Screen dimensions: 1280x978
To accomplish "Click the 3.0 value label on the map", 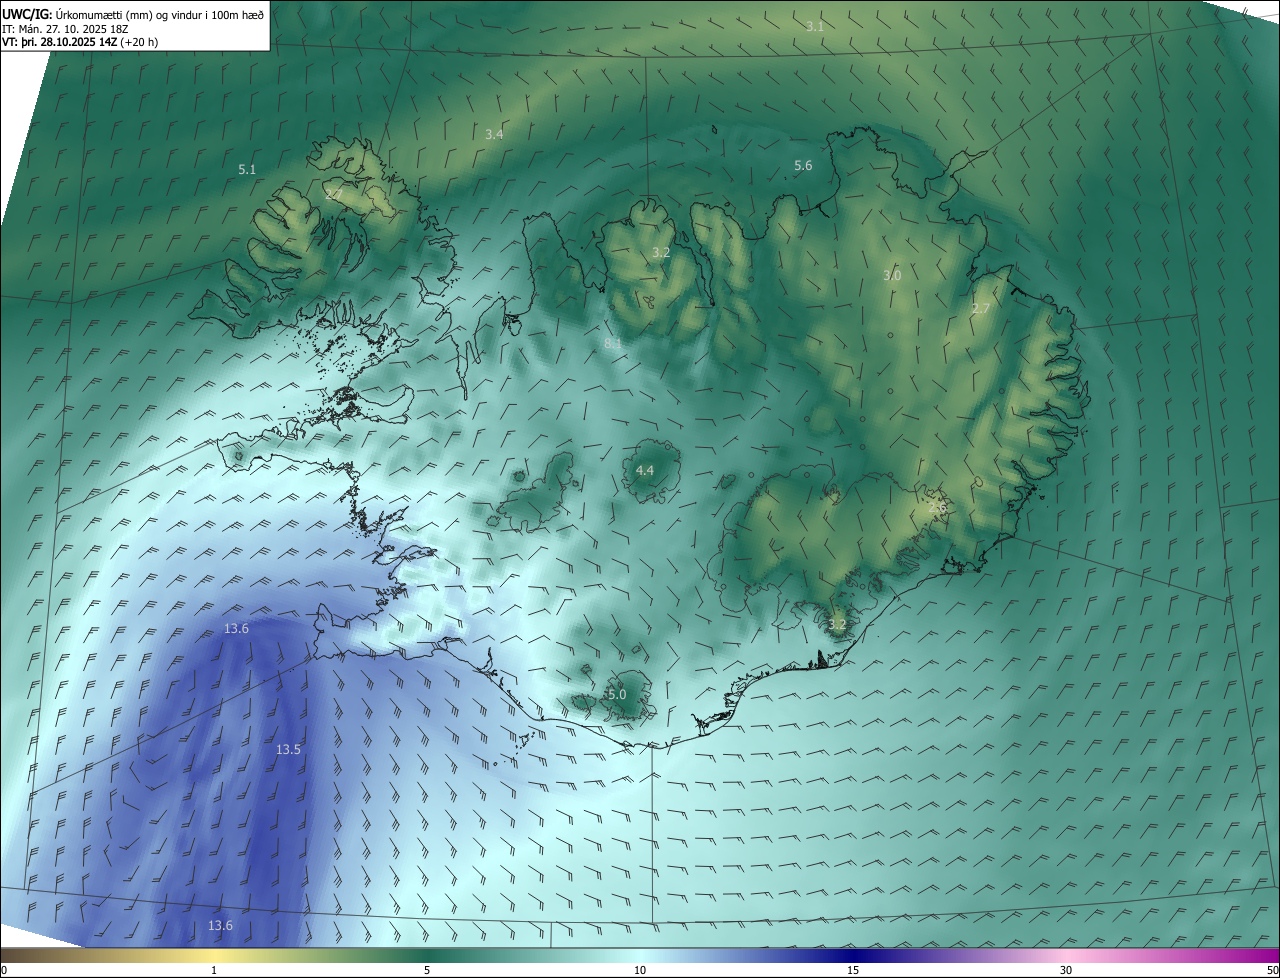I will 892,275.
